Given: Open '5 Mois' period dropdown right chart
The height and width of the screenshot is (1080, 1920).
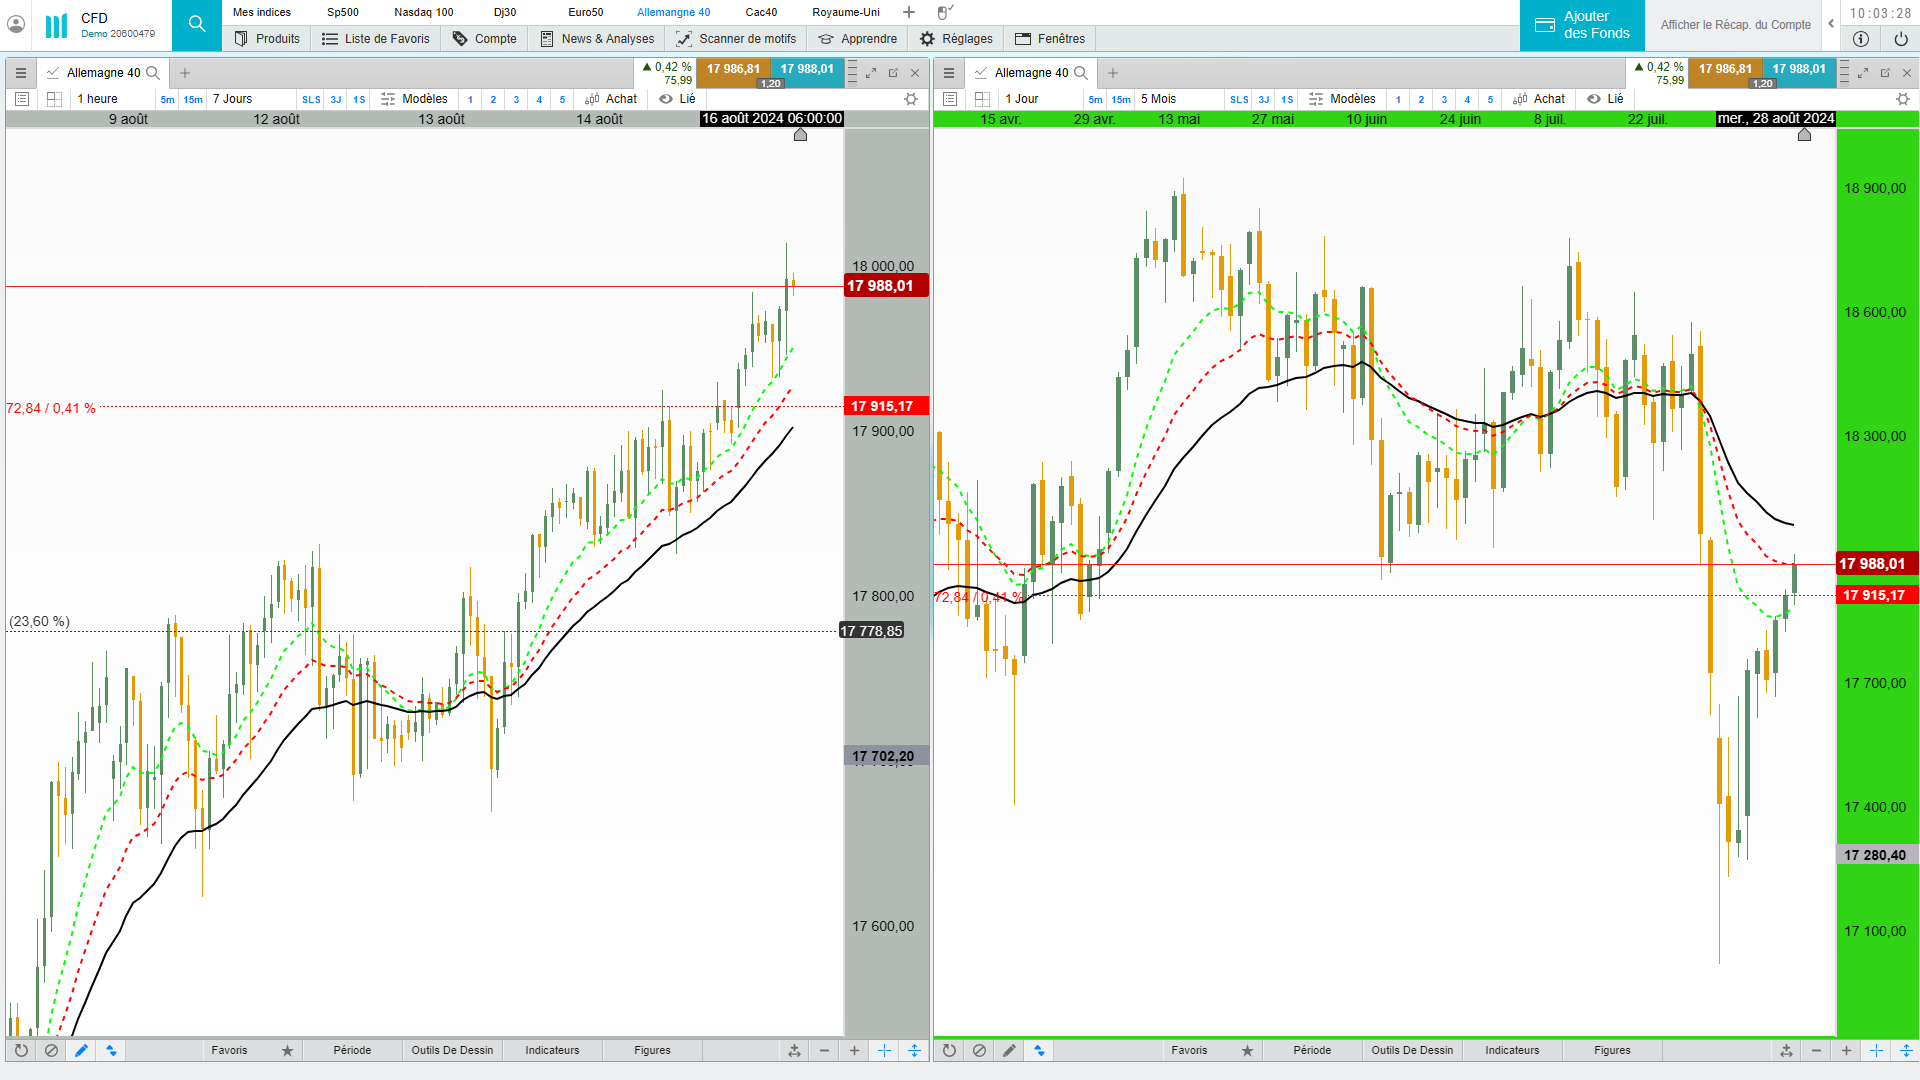Looking at the screenshot, I should (1158, 99).
